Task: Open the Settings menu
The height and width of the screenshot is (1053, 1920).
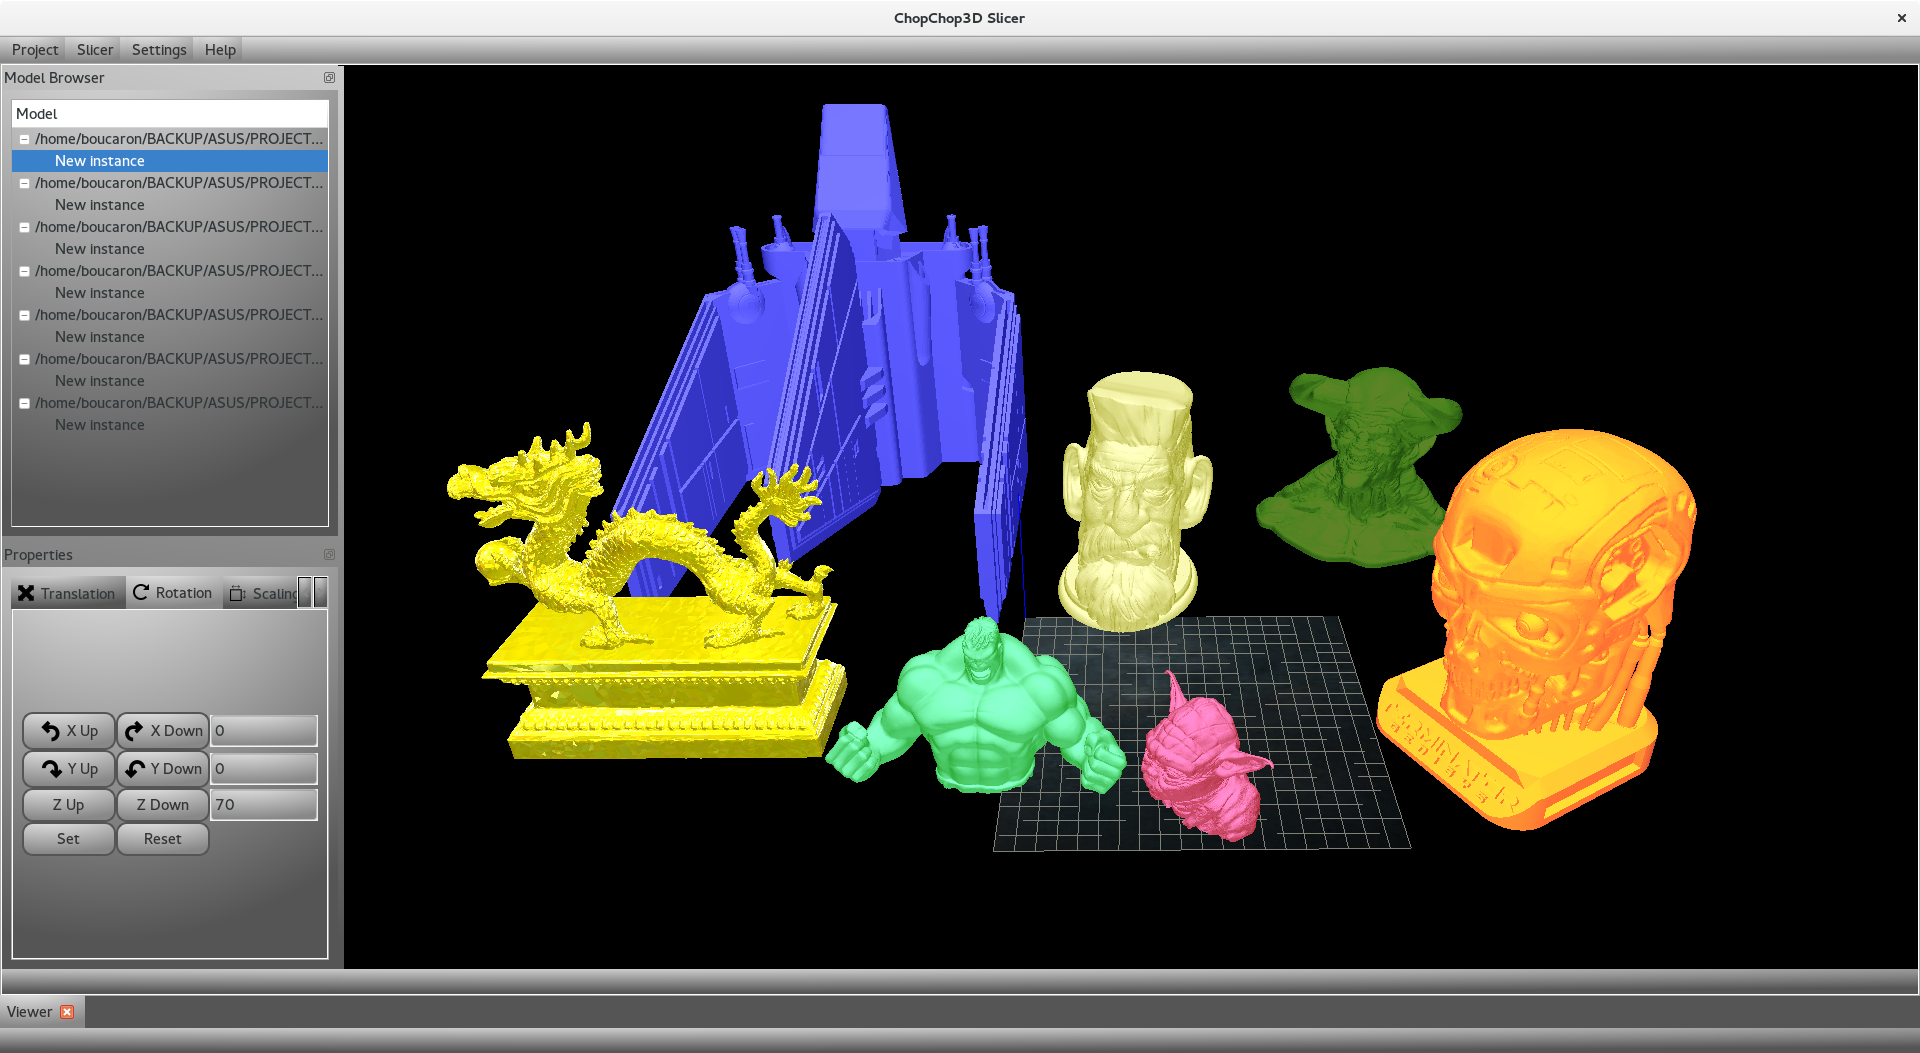Action: tap(159, 50)
